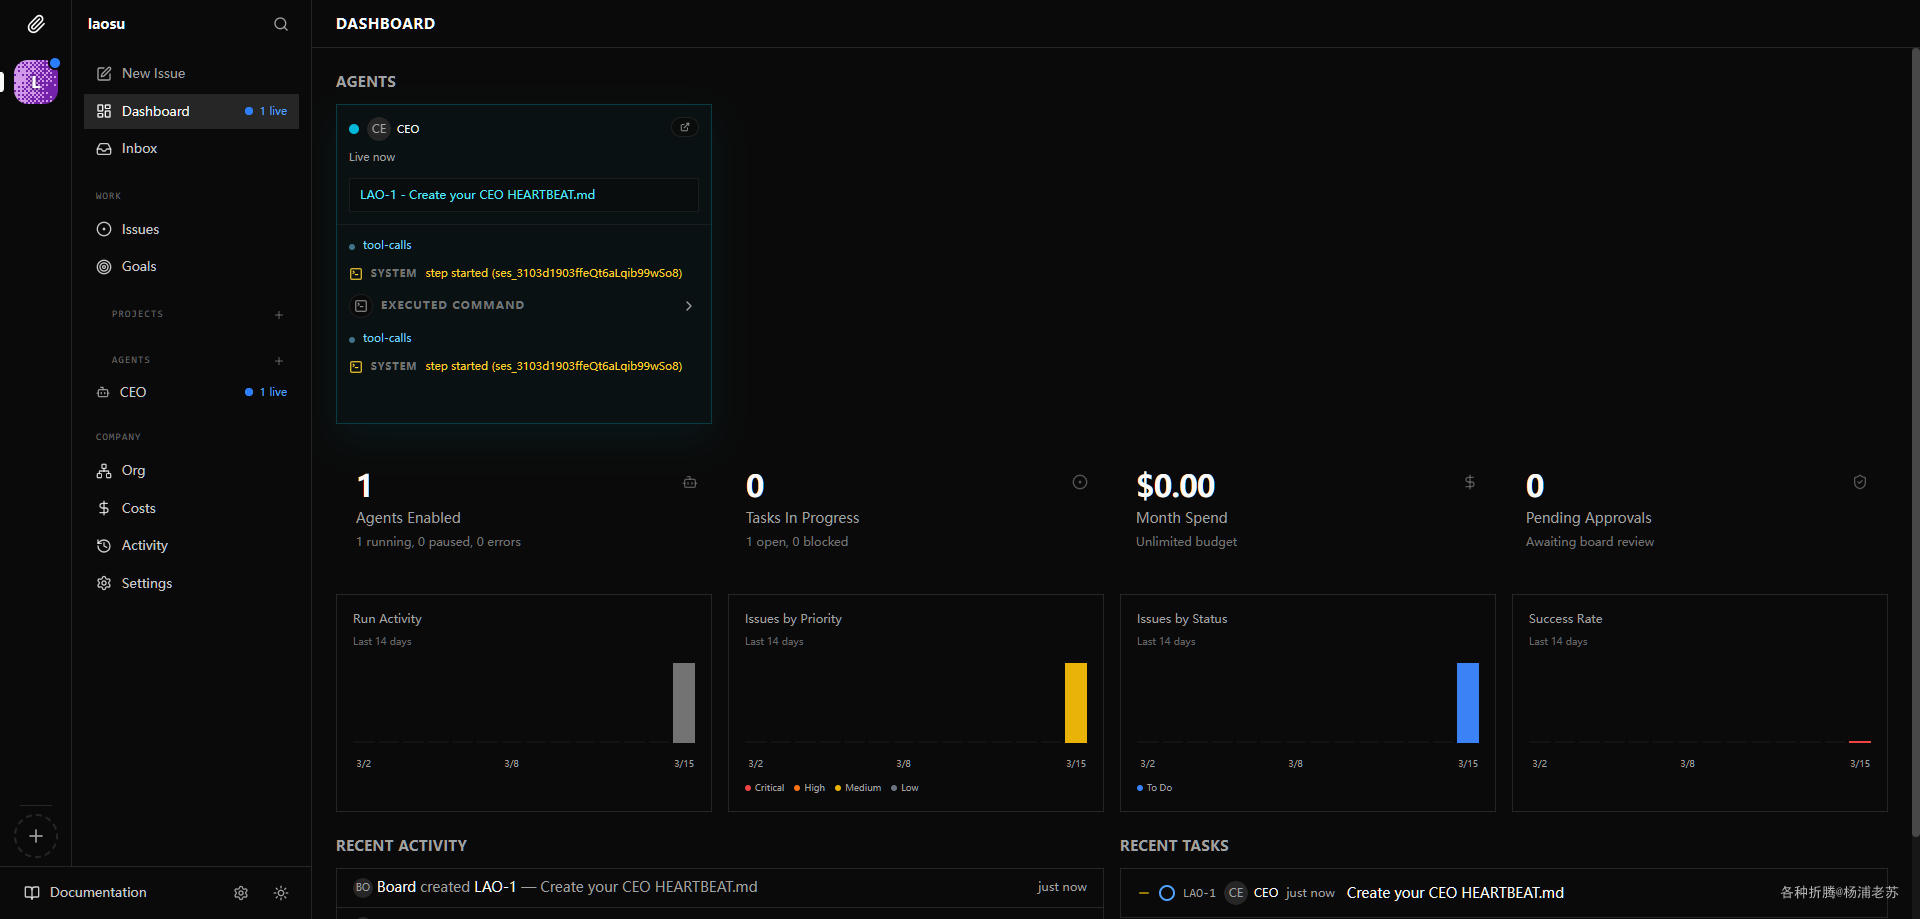Go to Inbox
The height and width of the screenshot is (919, 1920).
tap(192, 149)
